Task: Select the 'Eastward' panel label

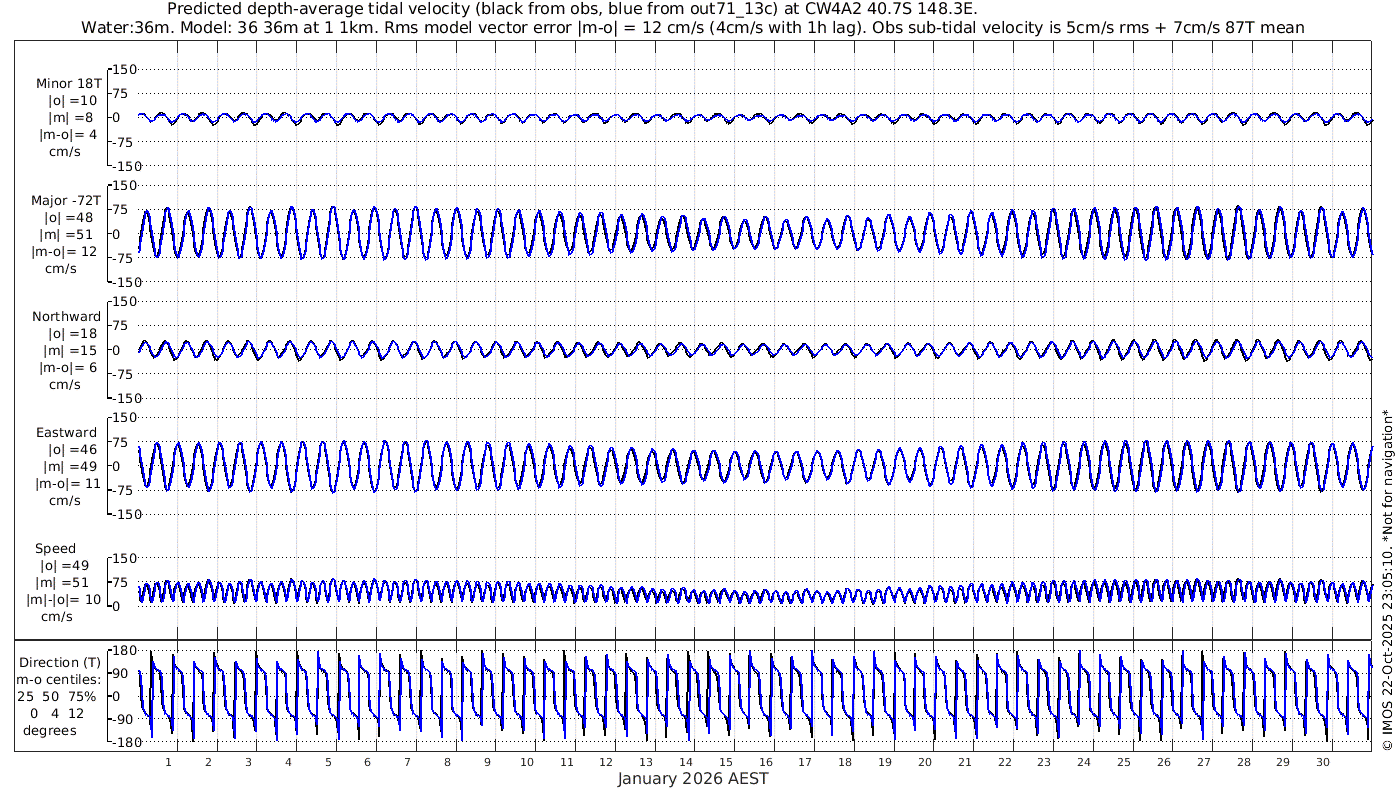Action: pyautogui.click(x=67, y=433)
